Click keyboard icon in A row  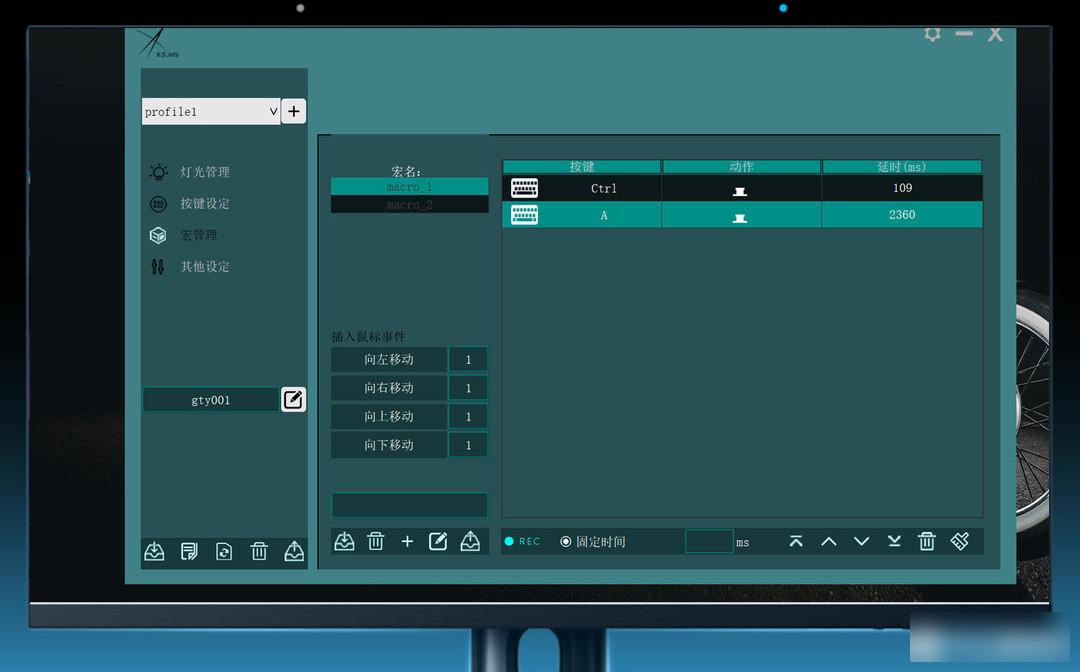tap(524, 215)
